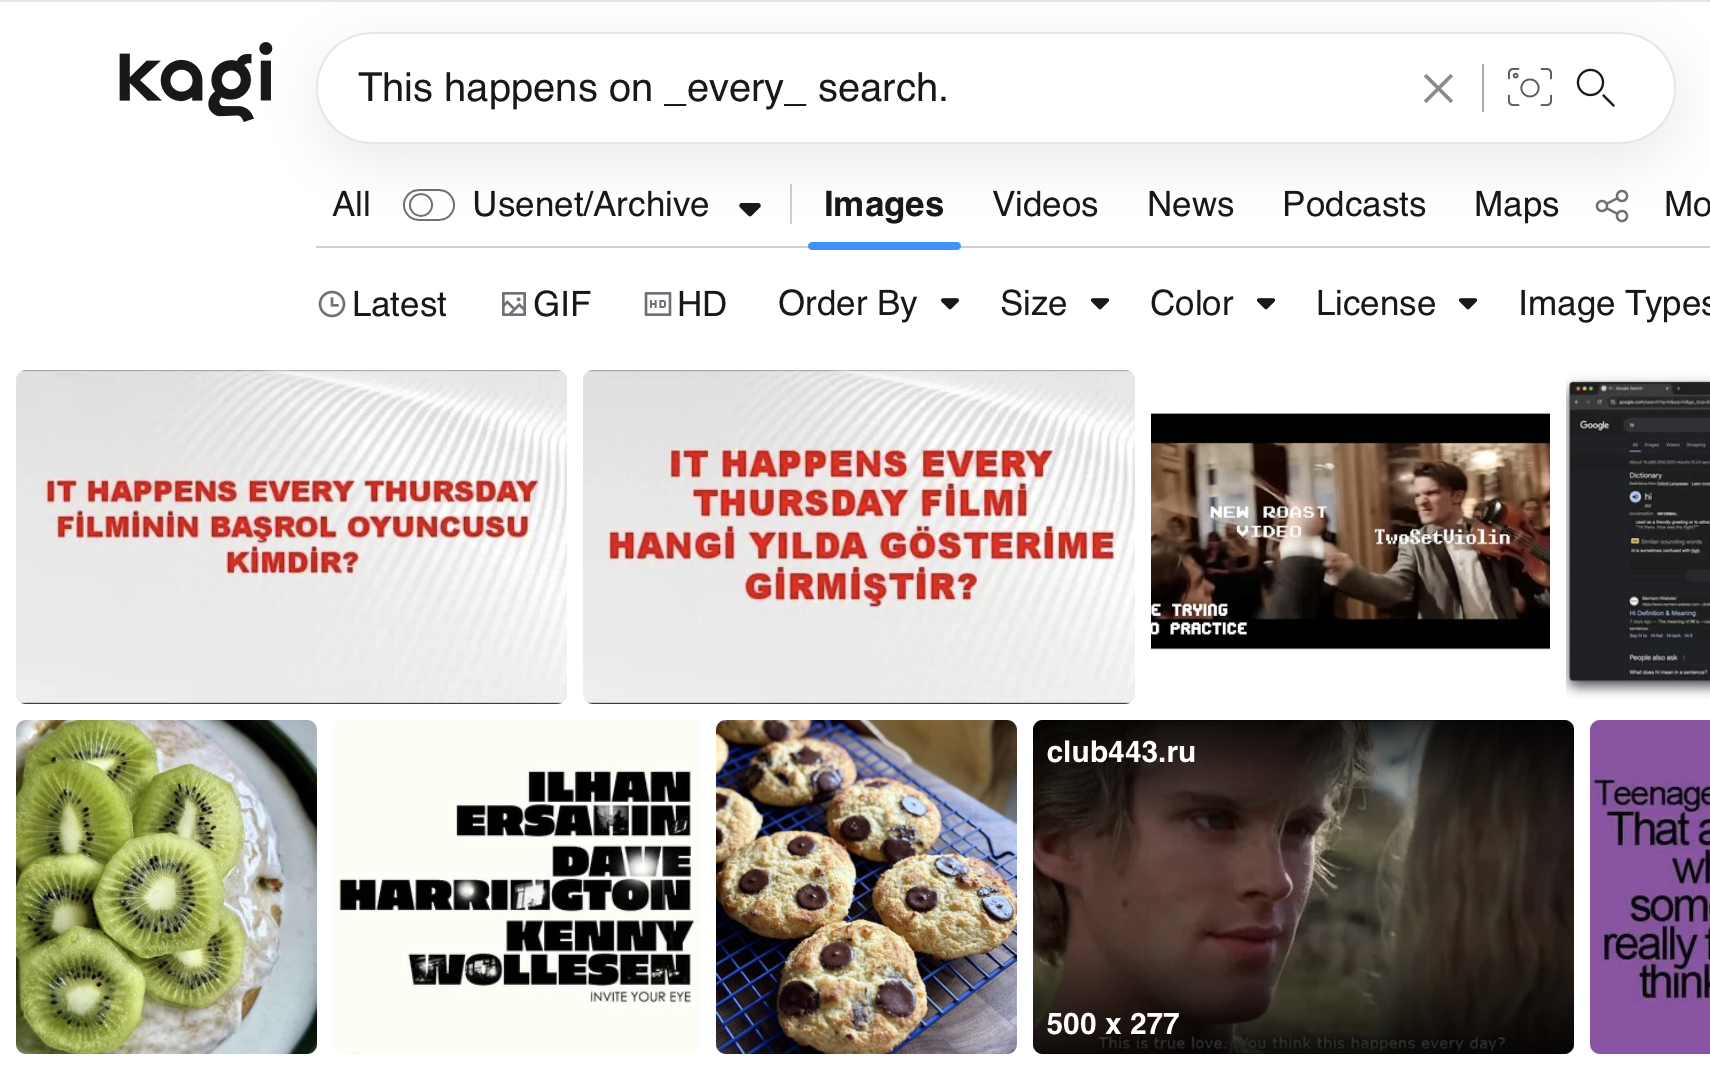The width and height of the screenshot is (1710, 1066).
Task: Click the share icon next to Maps
Action: click(x=1612, y=206)
